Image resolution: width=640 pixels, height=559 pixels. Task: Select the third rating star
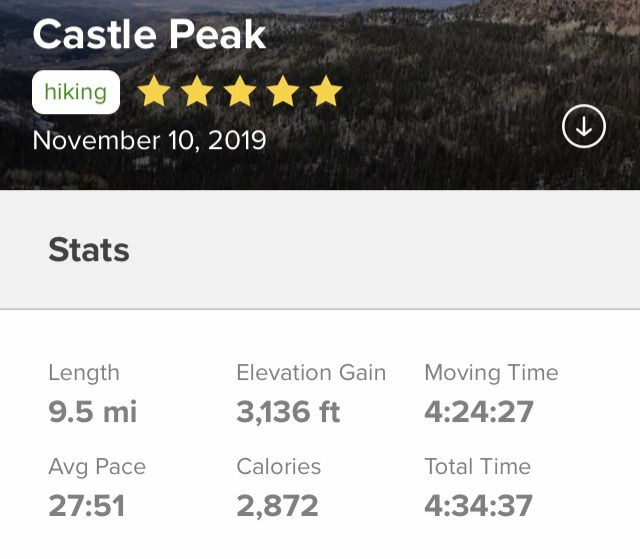click(x=240, y=91)
